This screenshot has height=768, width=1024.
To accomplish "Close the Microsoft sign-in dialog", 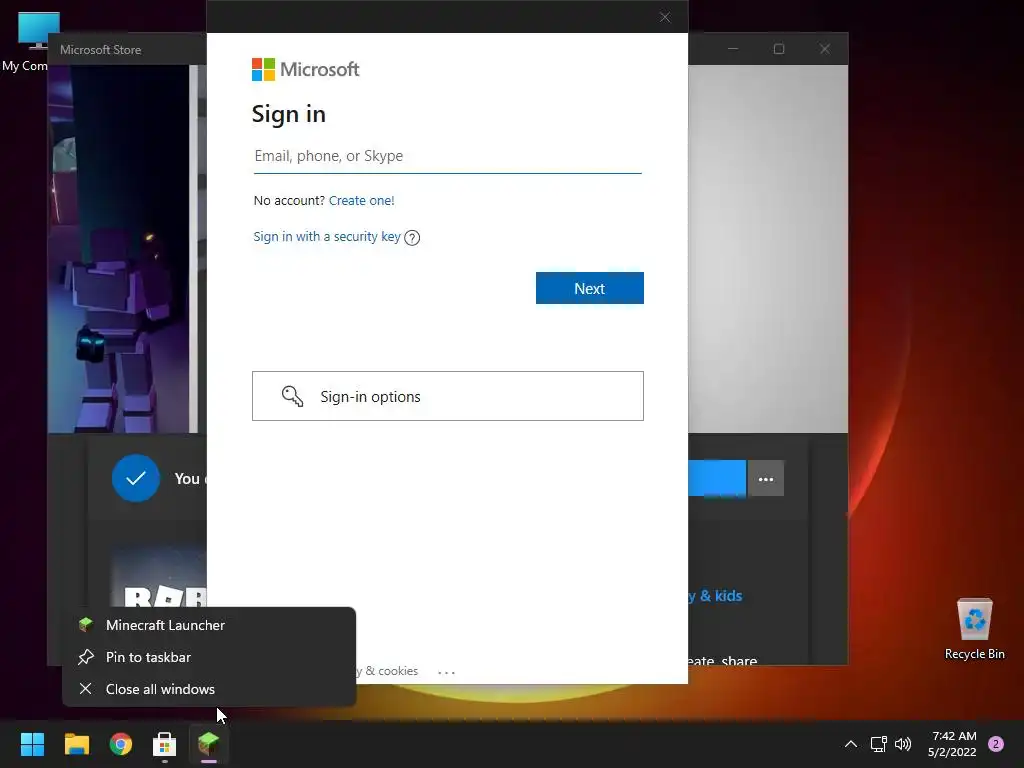I will (x=665, y=17).
